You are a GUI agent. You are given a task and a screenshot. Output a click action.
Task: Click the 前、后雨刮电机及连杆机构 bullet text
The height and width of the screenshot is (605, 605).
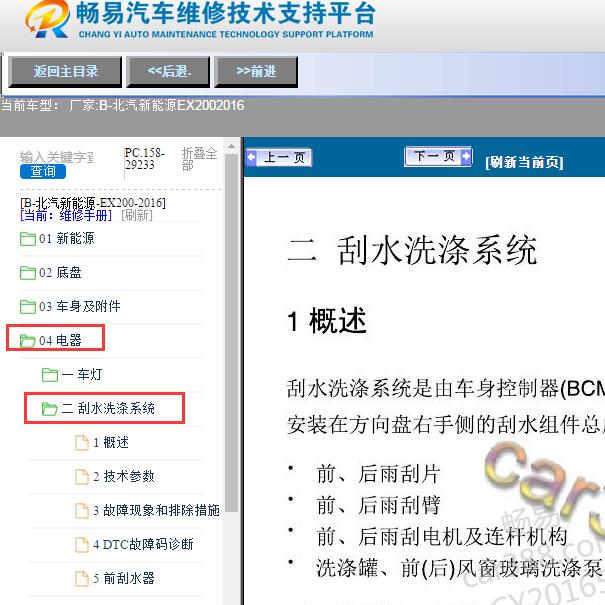tap(442, 537)
